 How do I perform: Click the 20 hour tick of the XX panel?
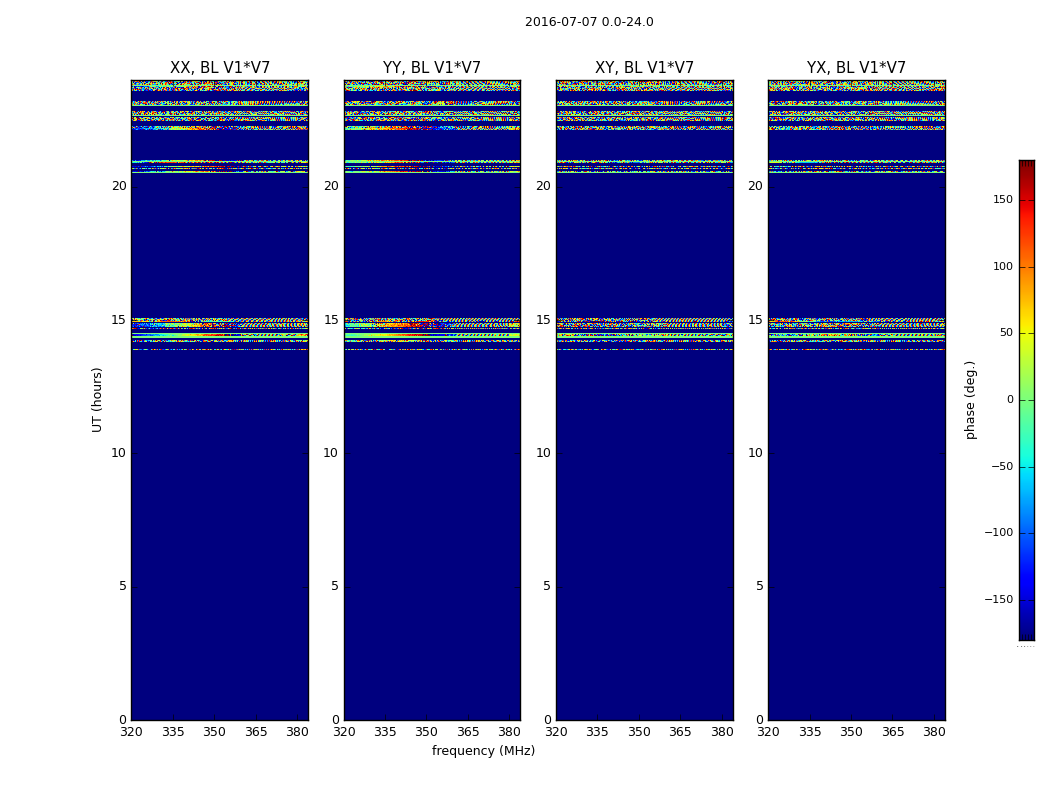(119, 186)
